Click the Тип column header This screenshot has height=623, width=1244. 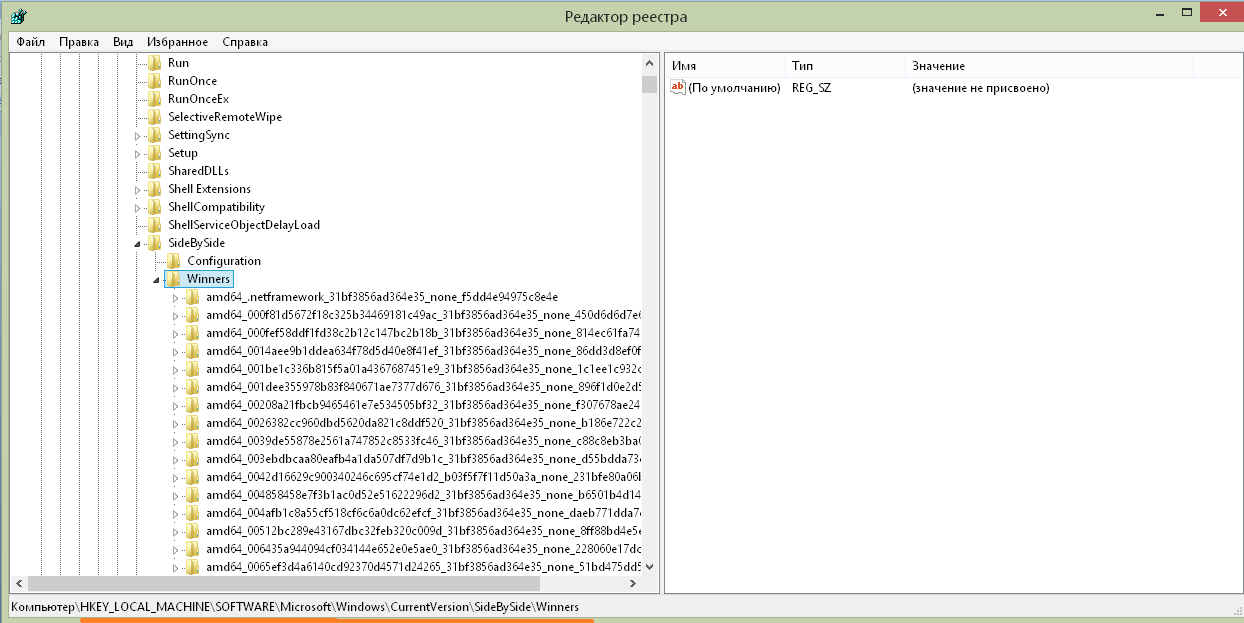coord(845,65)
